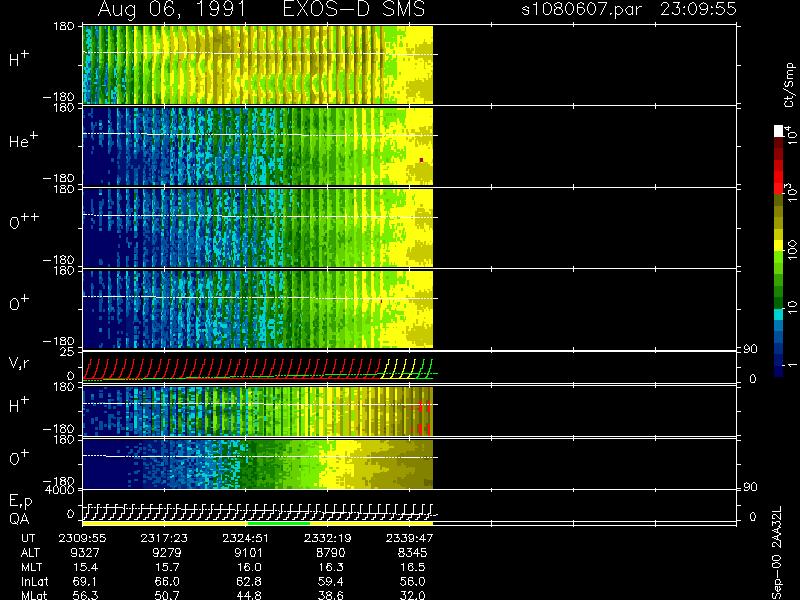Click InLat value '62.8'
Image resolution: width=800 pixels, height=600 pixels.
(x=249, y=581)
